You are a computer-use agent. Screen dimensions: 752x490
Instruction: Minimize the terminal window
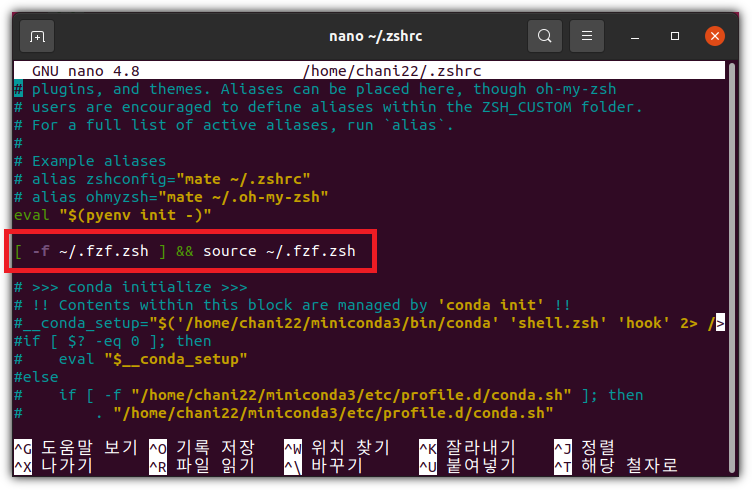pyautogui.click(x=635, y=36)
